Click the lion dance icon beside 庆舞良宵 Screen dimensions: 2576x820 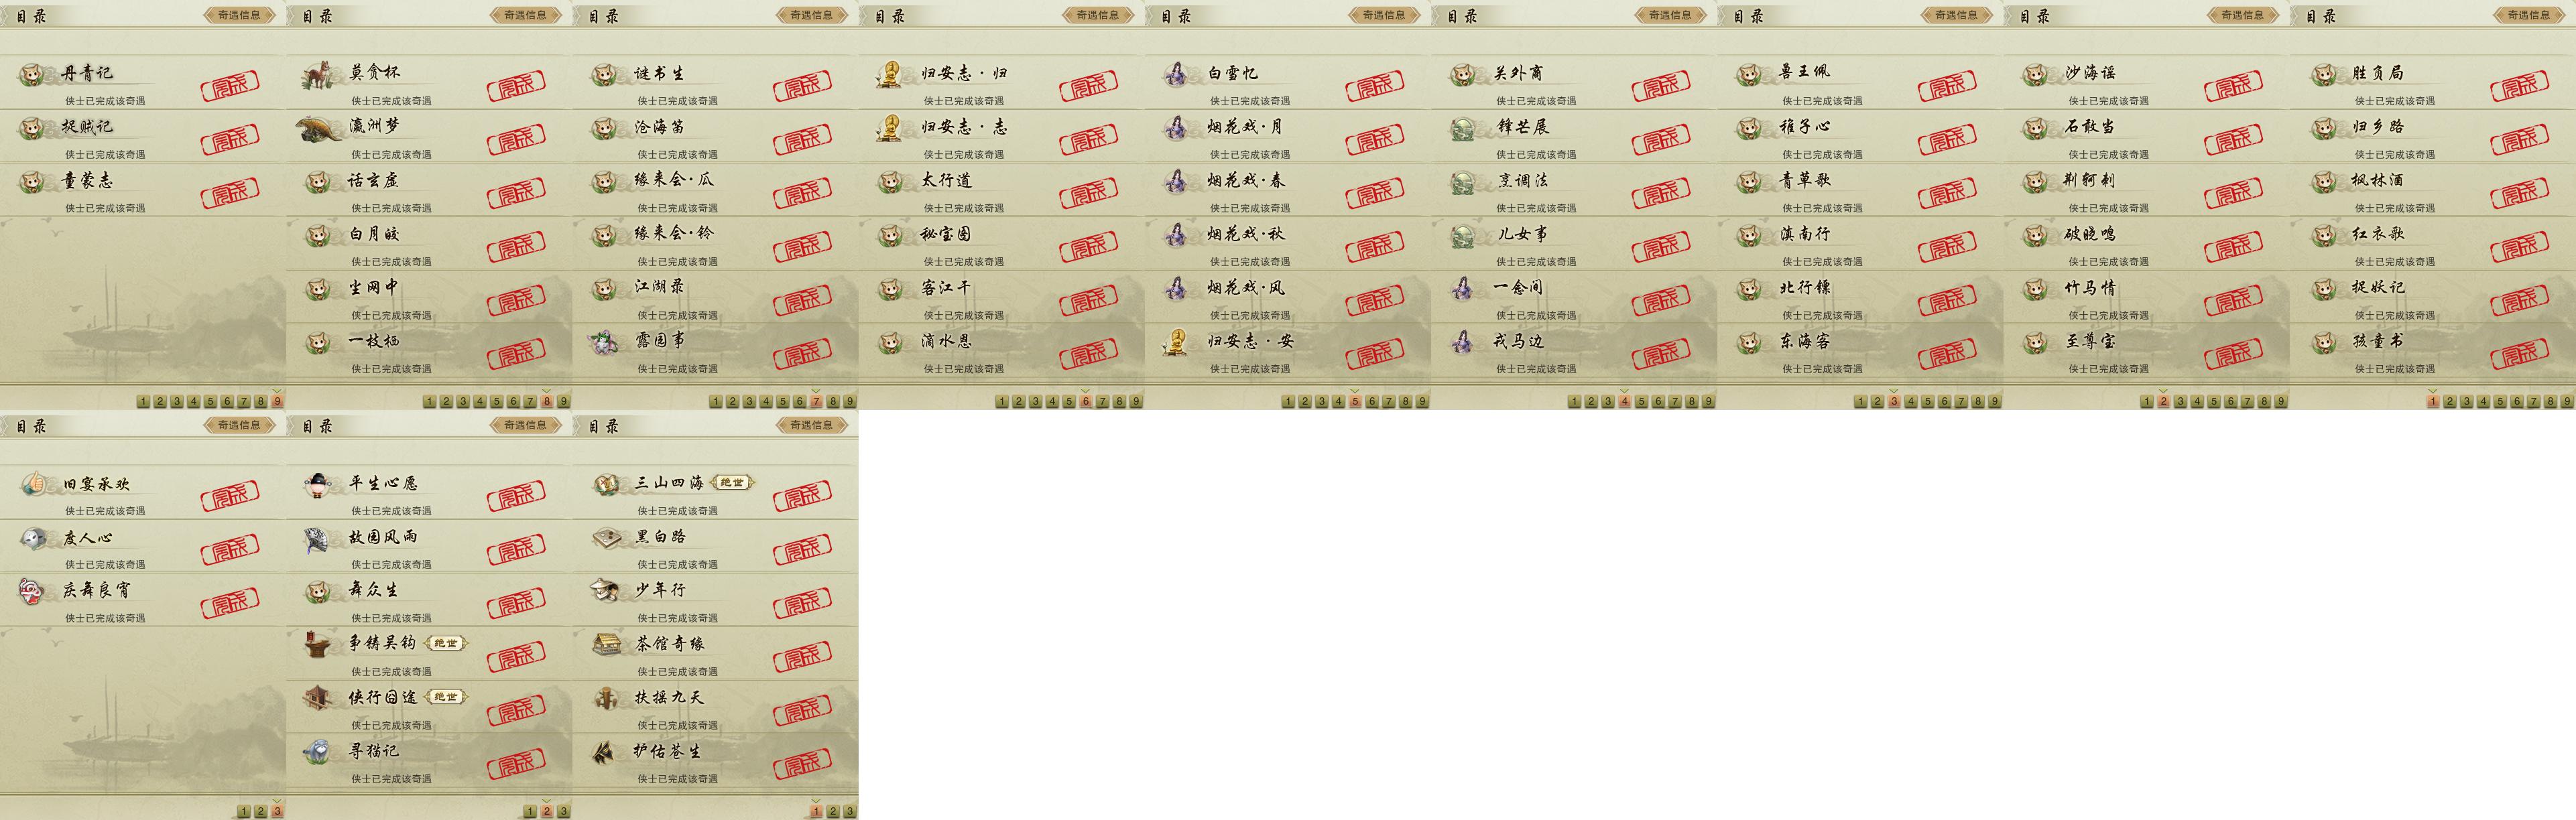(x=32, y=592)
